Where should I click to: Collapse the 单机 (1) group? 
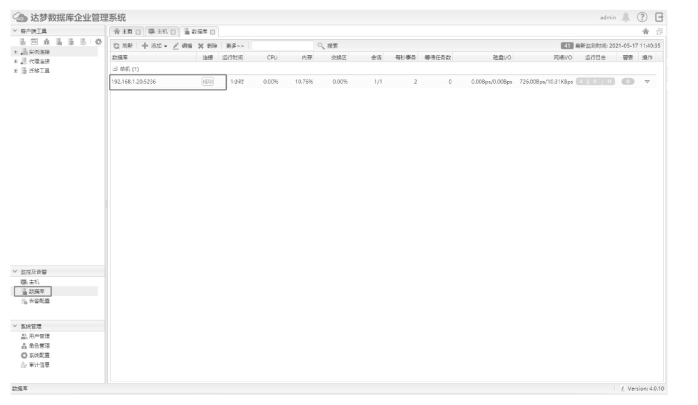click(115, 69)
